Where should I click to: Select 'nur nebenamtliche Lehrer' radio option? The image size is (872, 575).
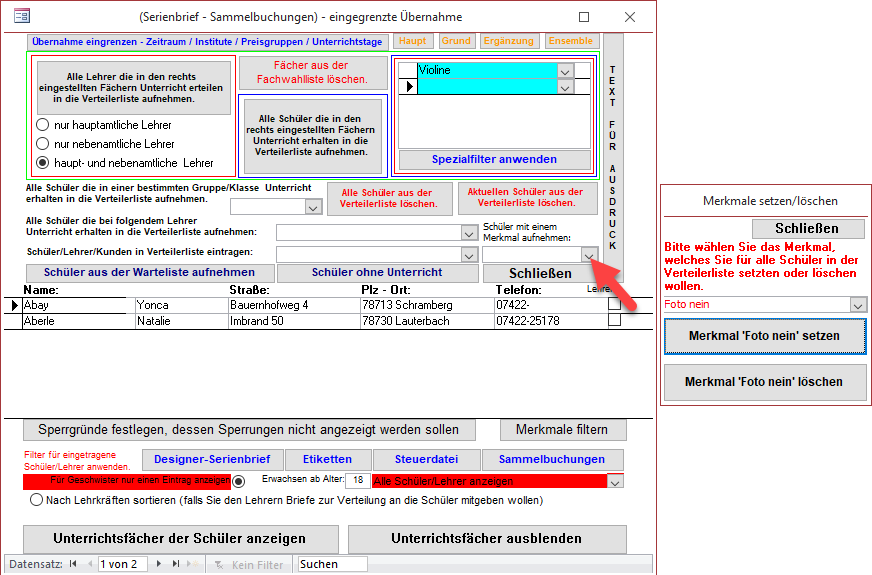pyautogui.click(x=43, y=144)
